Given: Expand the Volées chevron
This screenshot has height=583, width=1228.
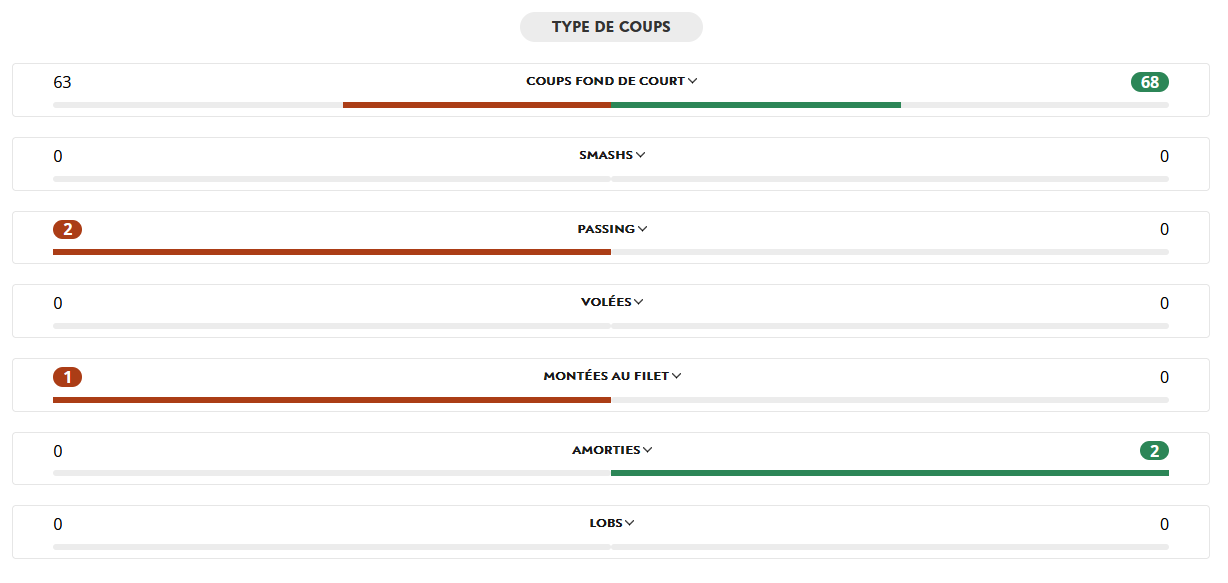Looking at the screenshot, I should coord(639,302).
